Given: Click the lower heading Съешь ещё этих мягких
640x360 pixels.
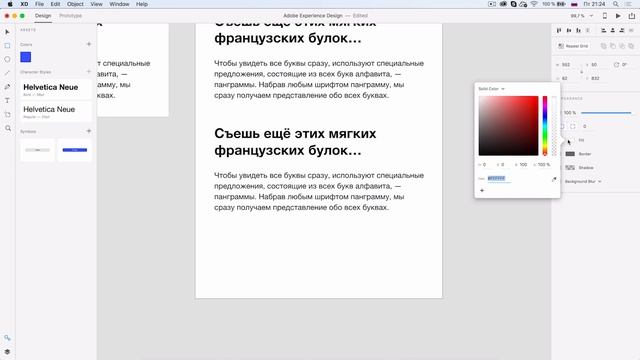Looking at the screenshot, I should click(x=295, y=133).
